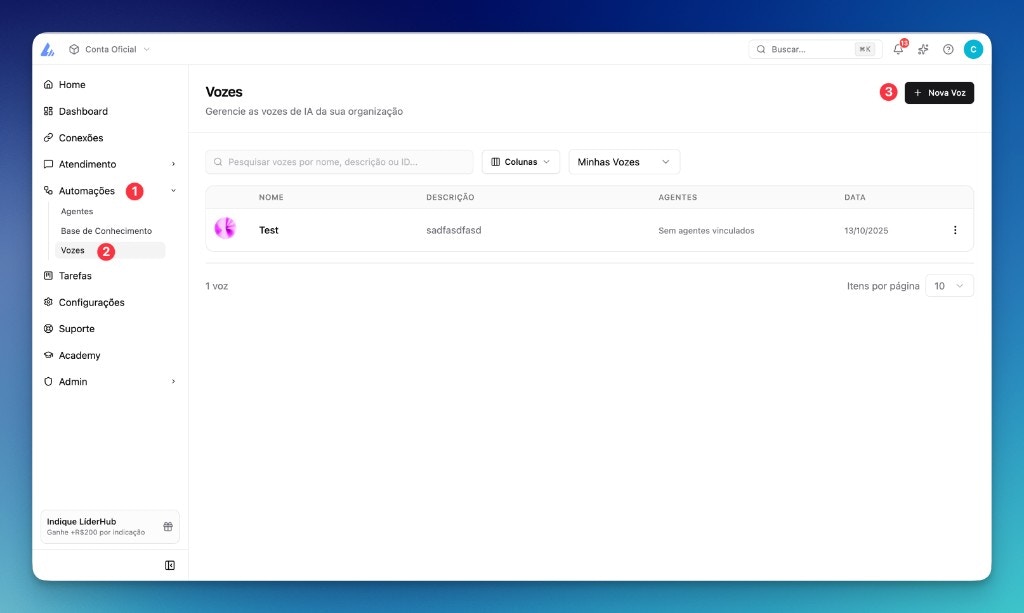The height and width of the screenshot is (613, 1024).
Task: Open the voice named Test
Action: click(x=268, y=230)
